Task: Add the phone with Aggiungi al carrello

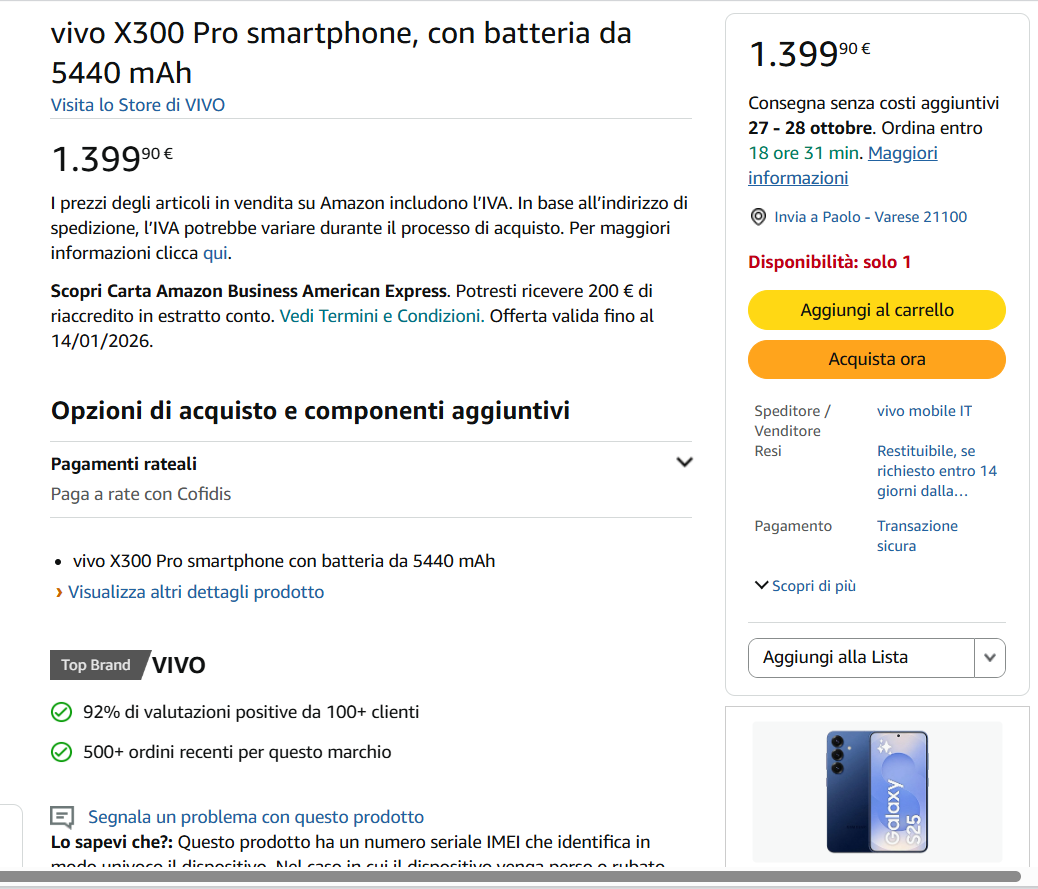Action: click(x=876, y=310)
